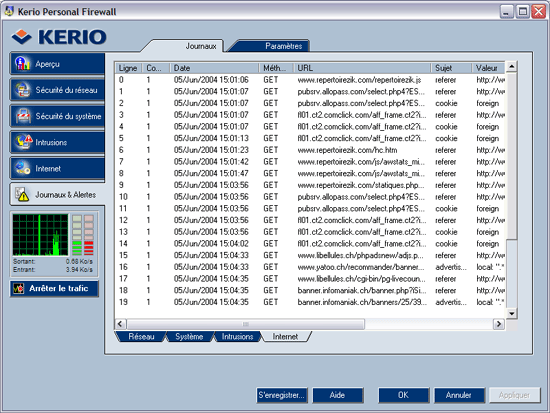Click the vertical scrollbar up arrow

(511, 66)
